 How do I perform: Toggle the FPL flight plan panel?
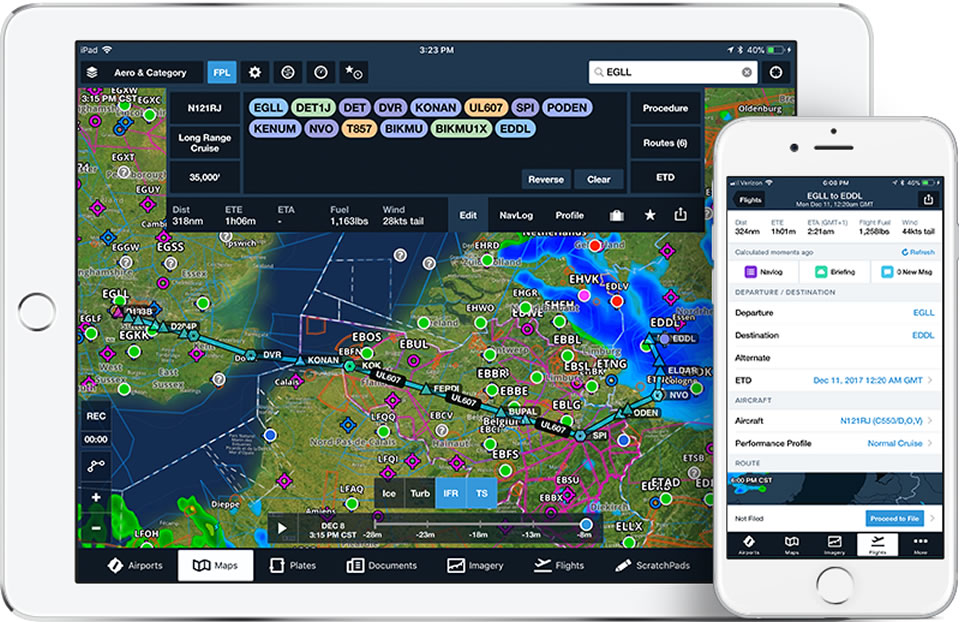[x=222, y=72]
